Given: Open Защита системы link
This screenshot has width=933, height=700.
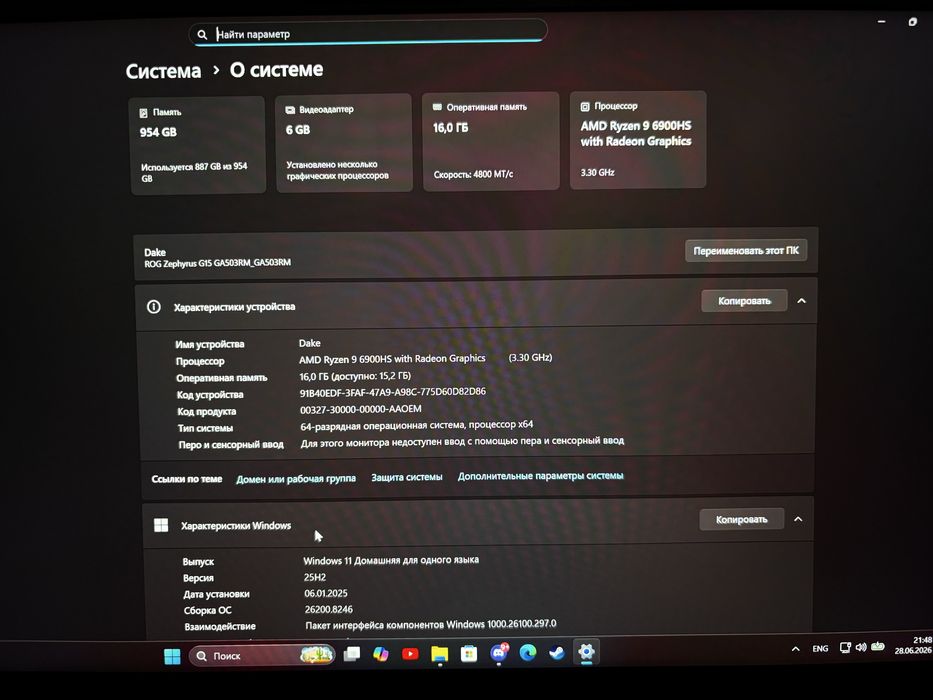Looking at the screenshot, I should pos(407,477).
